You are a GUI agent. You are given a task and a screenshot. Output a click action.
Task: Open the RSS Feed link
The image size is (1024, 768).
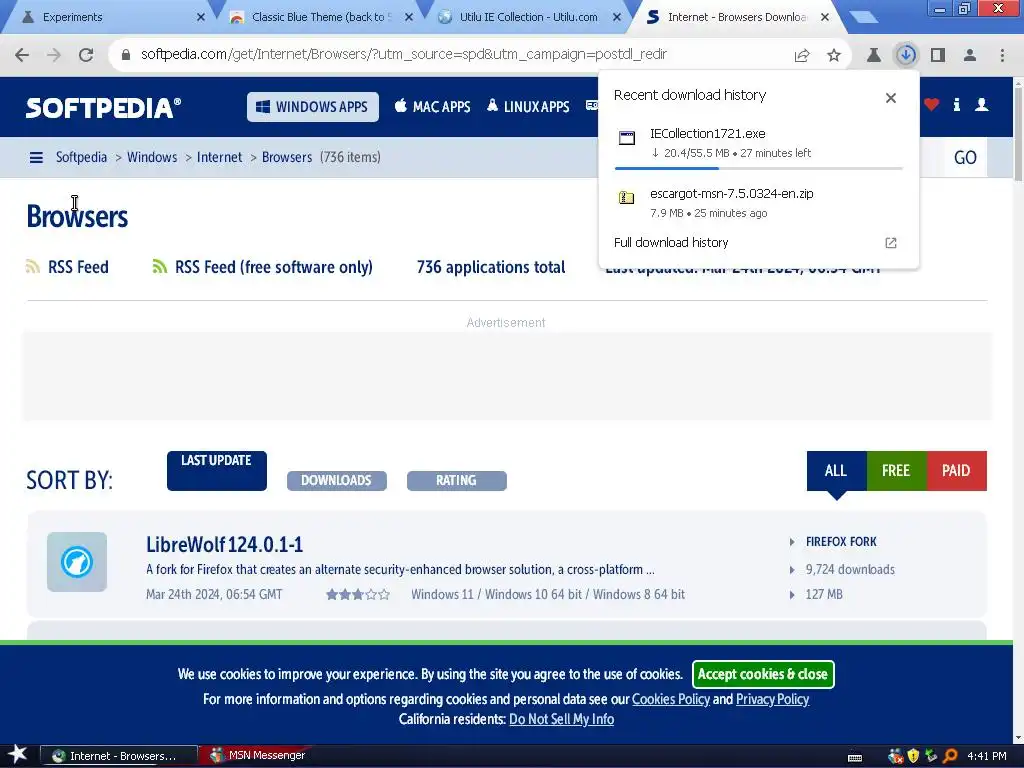[x=67, y=267]
